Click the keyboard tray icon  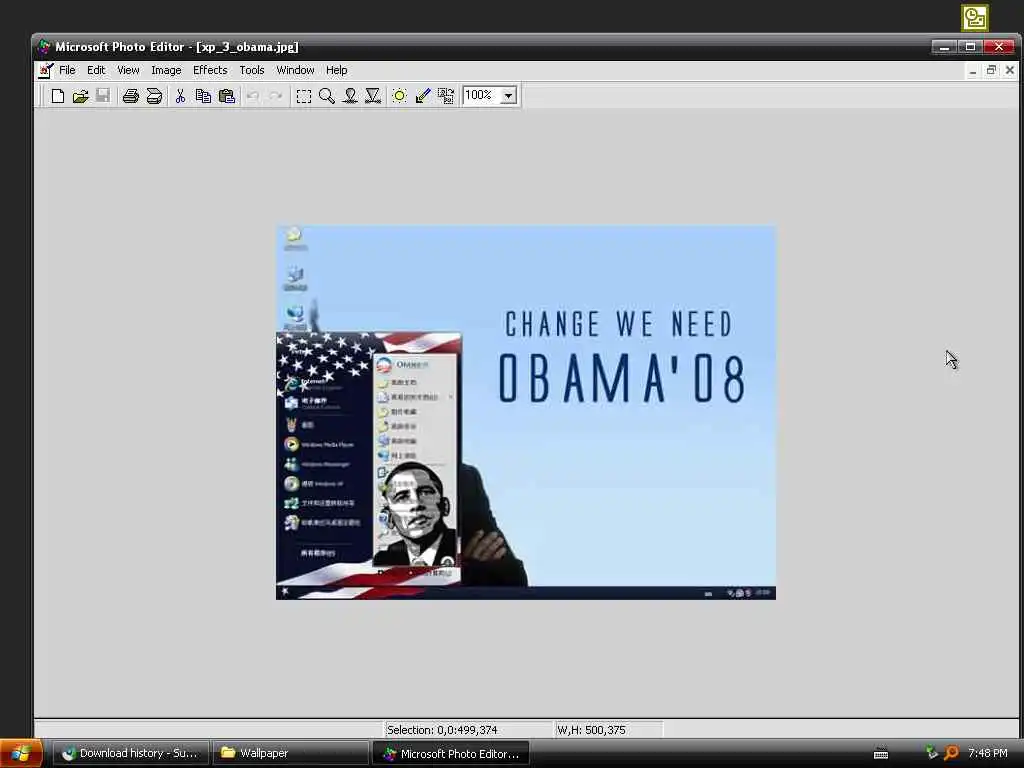(881, 754)
